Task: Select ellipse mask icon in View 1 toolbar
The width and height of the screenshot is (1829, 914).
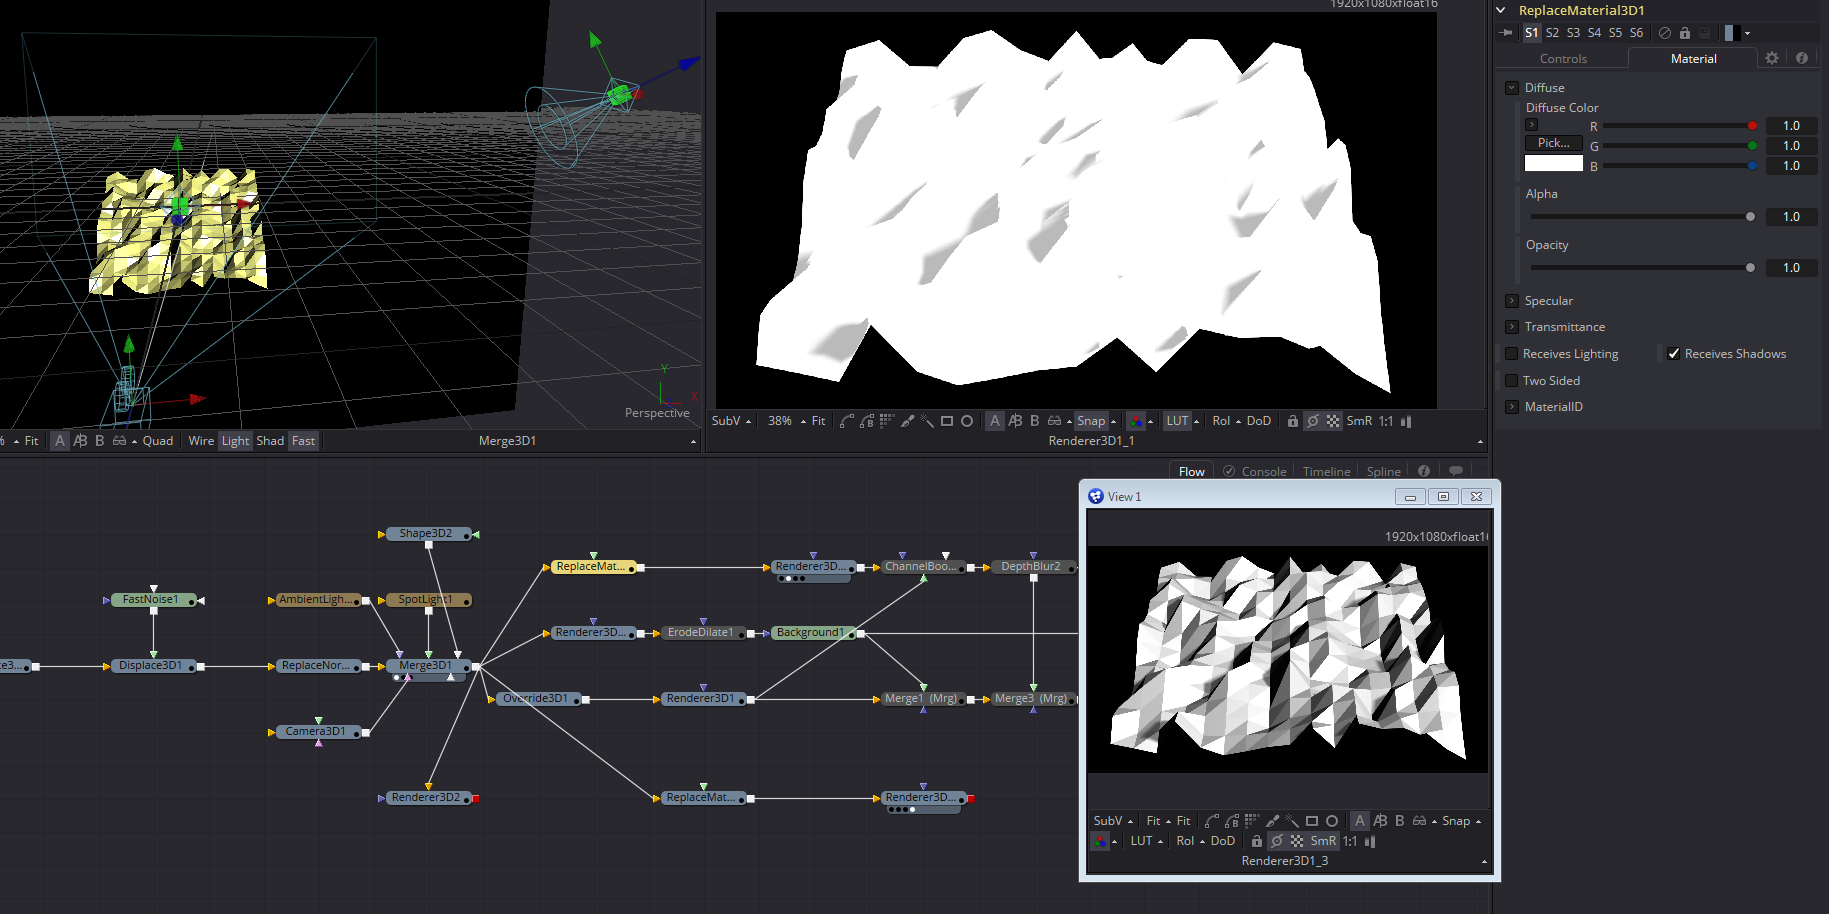Action: click(x=1332, y=821)
